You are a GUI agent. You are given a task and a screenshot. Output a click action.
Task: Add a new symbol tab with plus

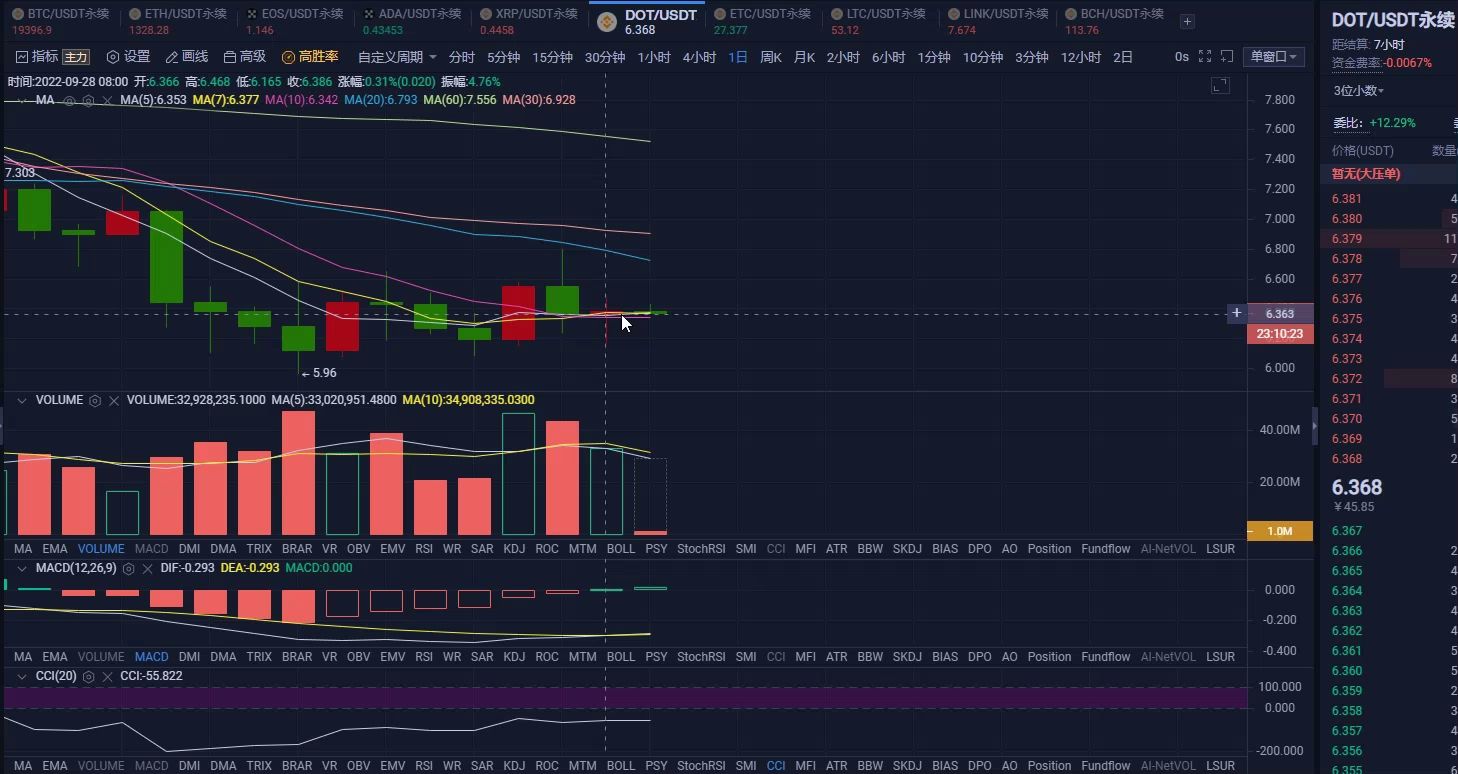coord(1187,21)
